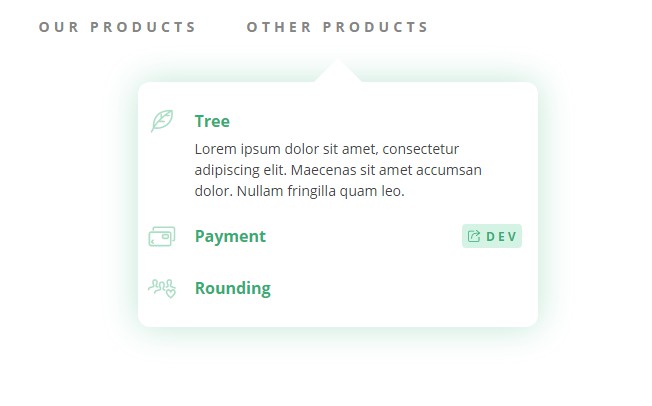The width and height of the screenshot is (652, 406).
Task: Click the Lorem ipsum description under Tree
Action: [338, 170]
